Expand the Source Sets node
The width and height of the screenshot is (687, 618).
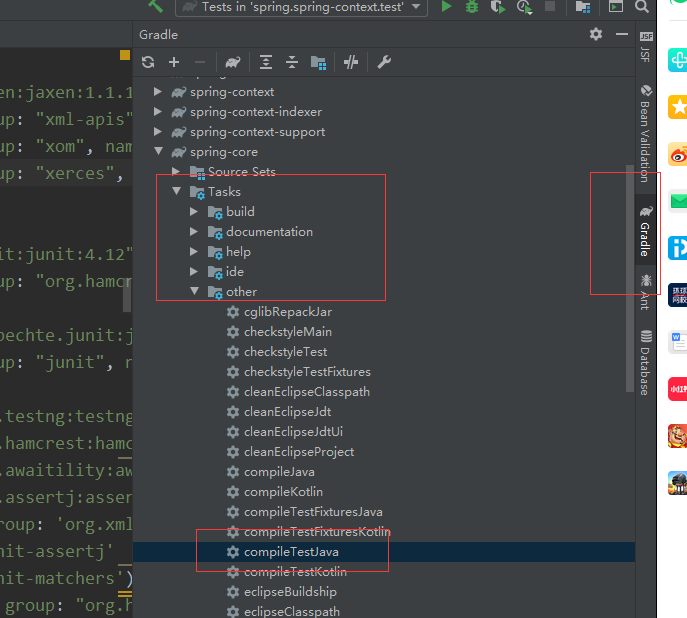[176, 171]
